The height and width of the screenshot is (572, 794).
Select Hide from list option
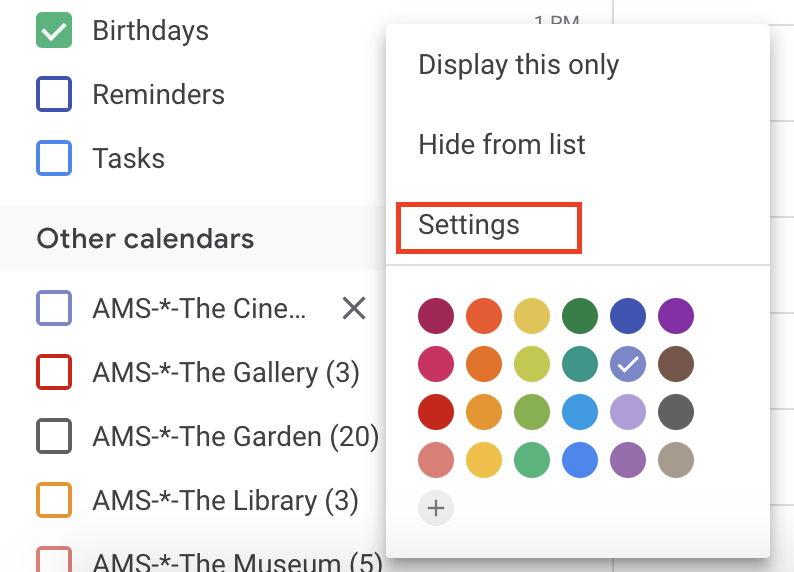coord(502,145)
